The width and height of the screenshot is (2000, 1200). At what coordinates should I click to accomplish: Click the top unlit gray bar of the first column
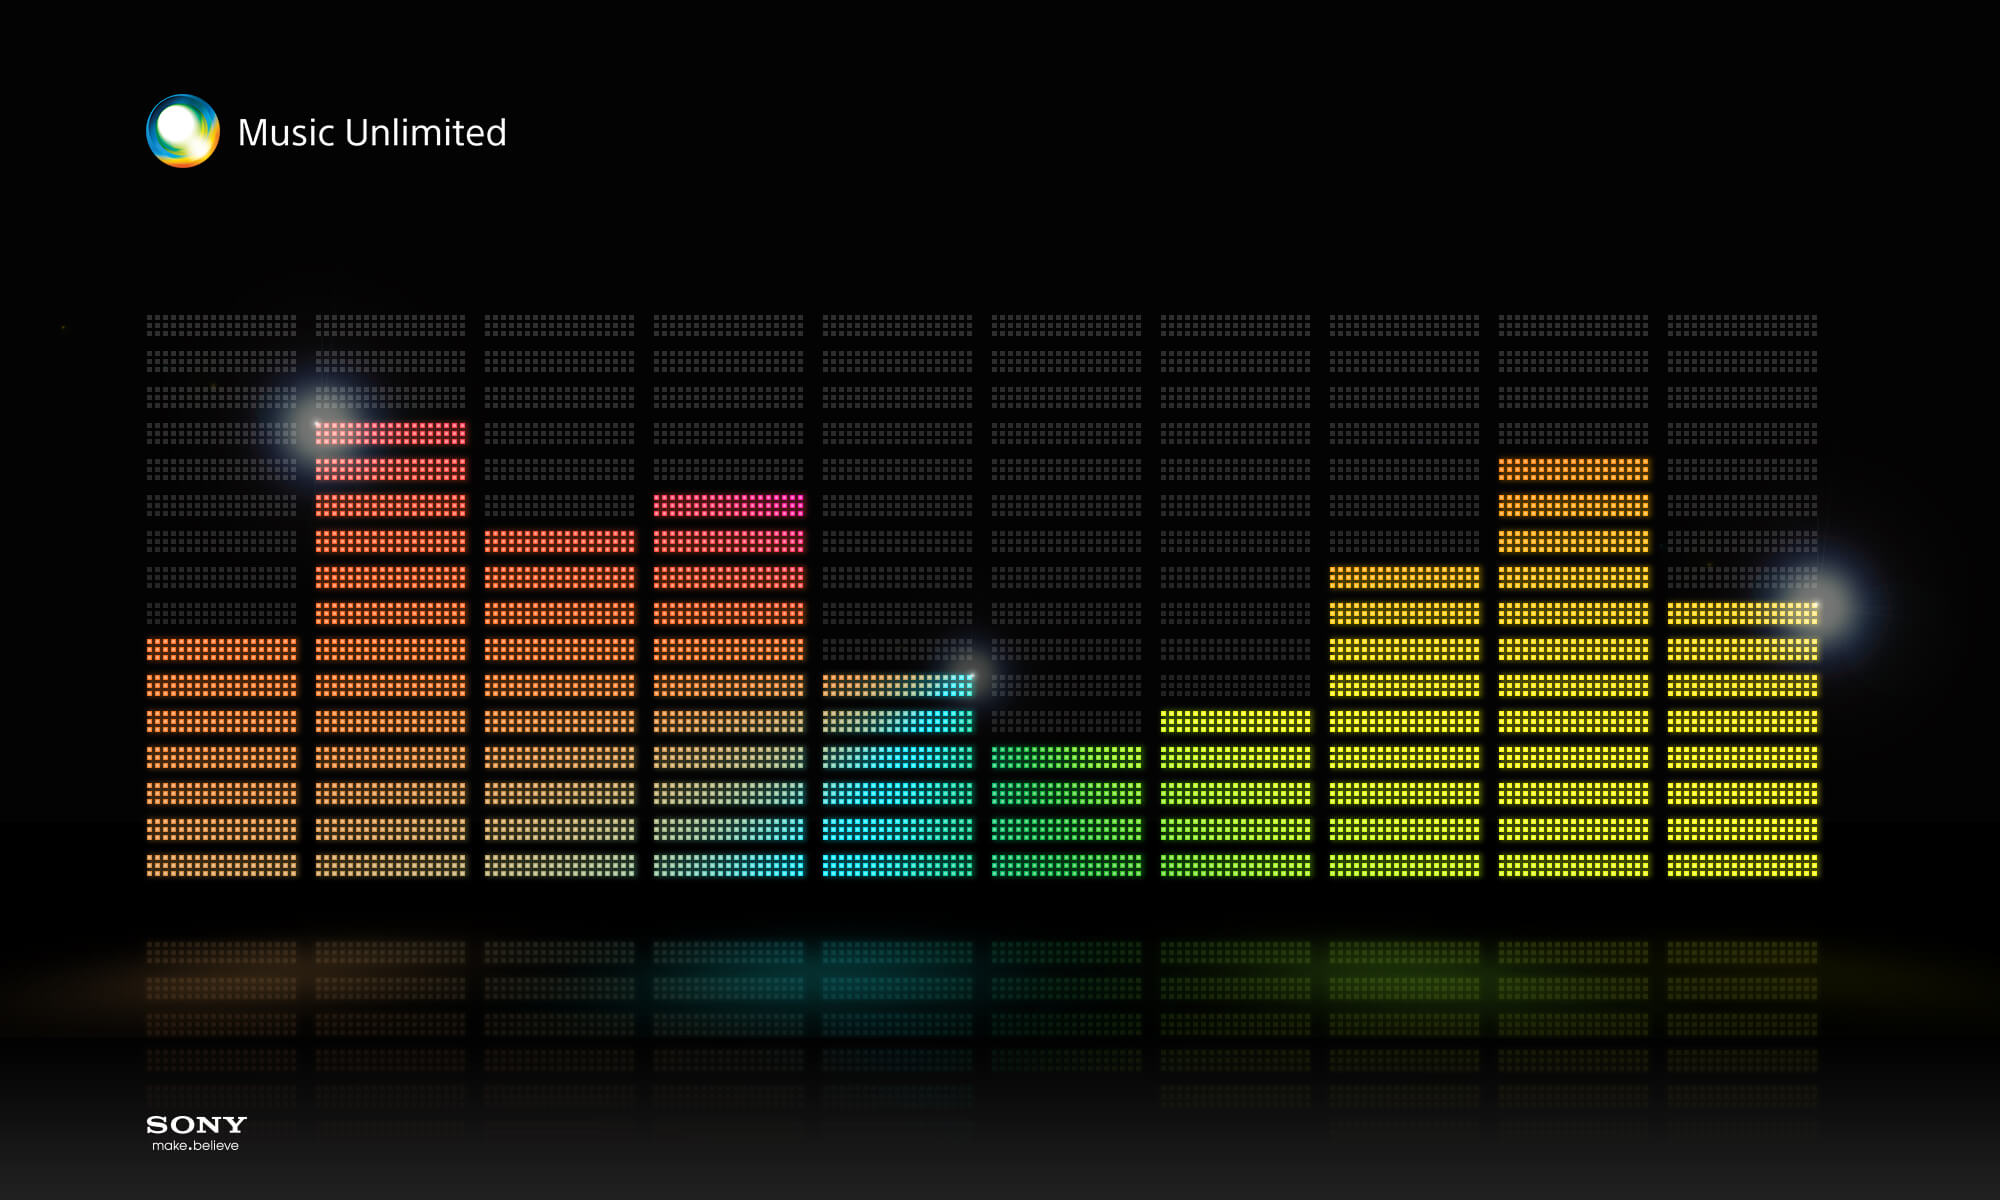click(x=221, y=325)
